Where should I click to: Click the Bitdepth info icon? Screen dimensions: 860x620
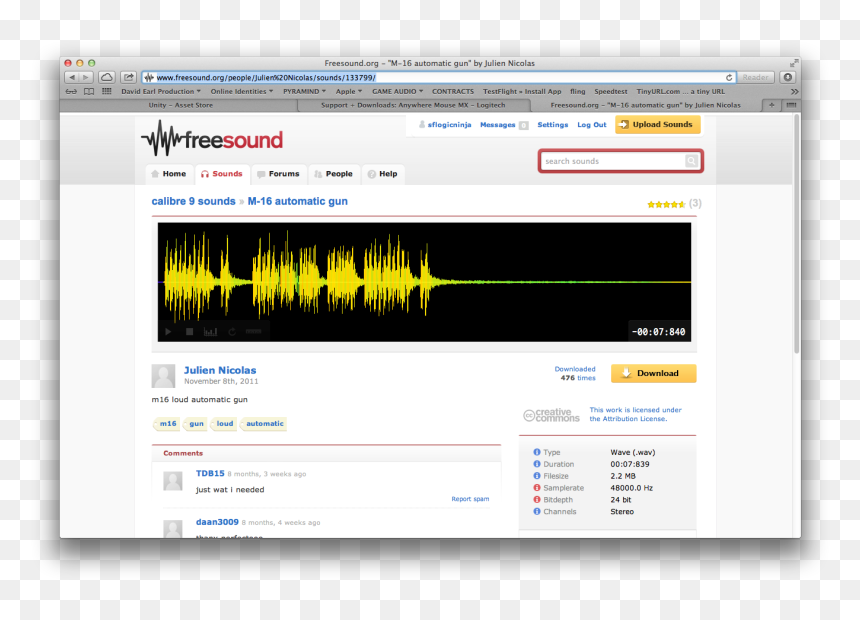[536, 499]
